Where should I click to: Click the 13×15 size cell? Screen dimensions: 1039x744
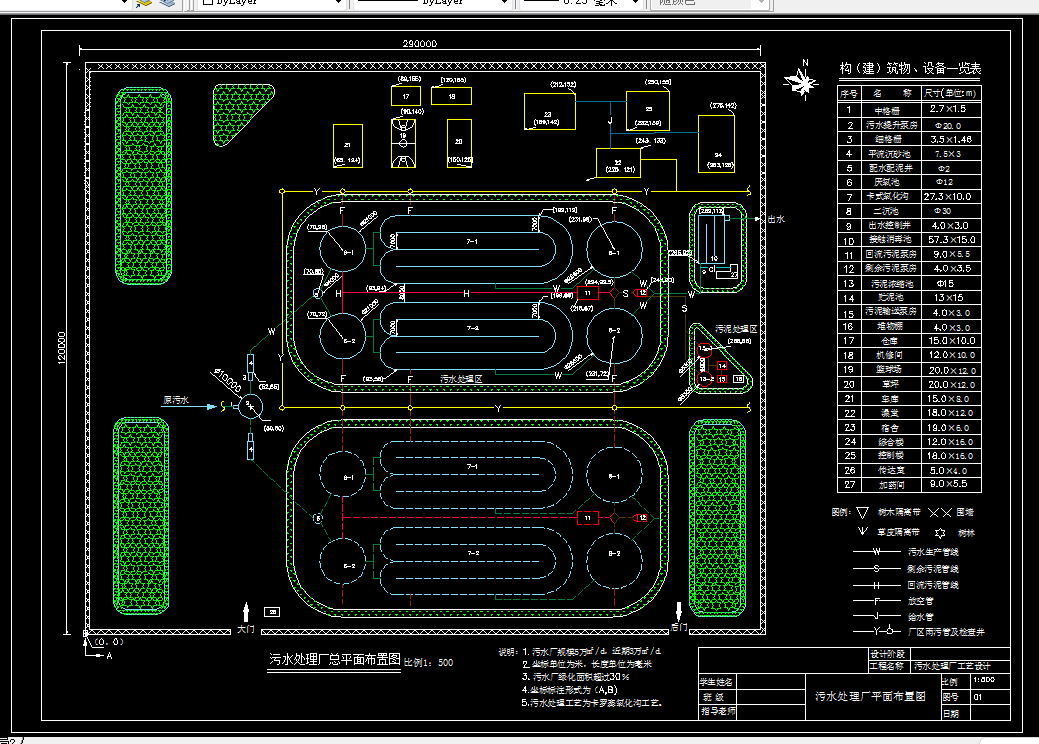pos(948,297)
